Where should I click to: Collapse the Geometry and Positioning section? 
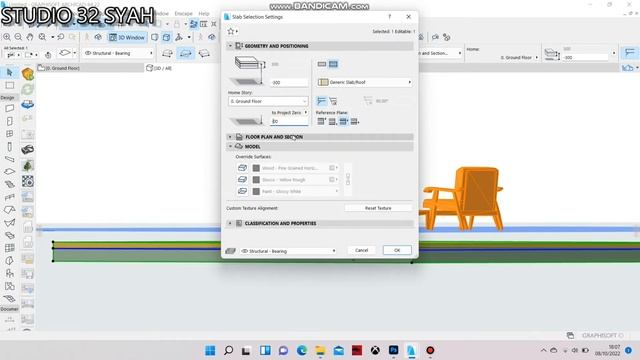(x=230, y=46)
